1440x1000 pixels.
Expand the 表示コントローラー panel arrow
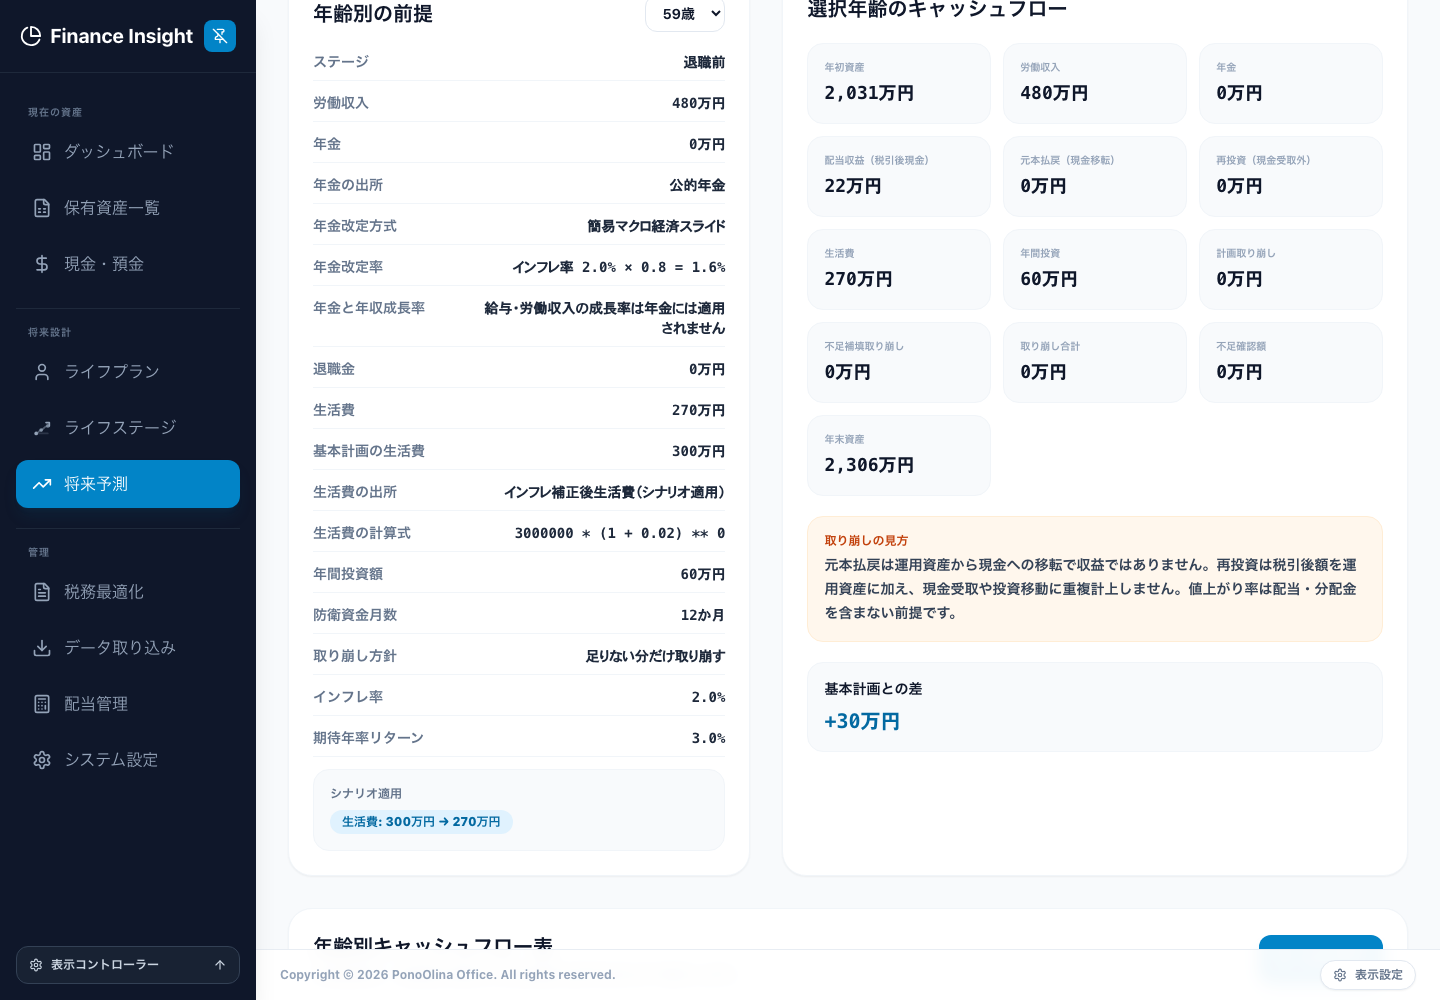point(220,965)
